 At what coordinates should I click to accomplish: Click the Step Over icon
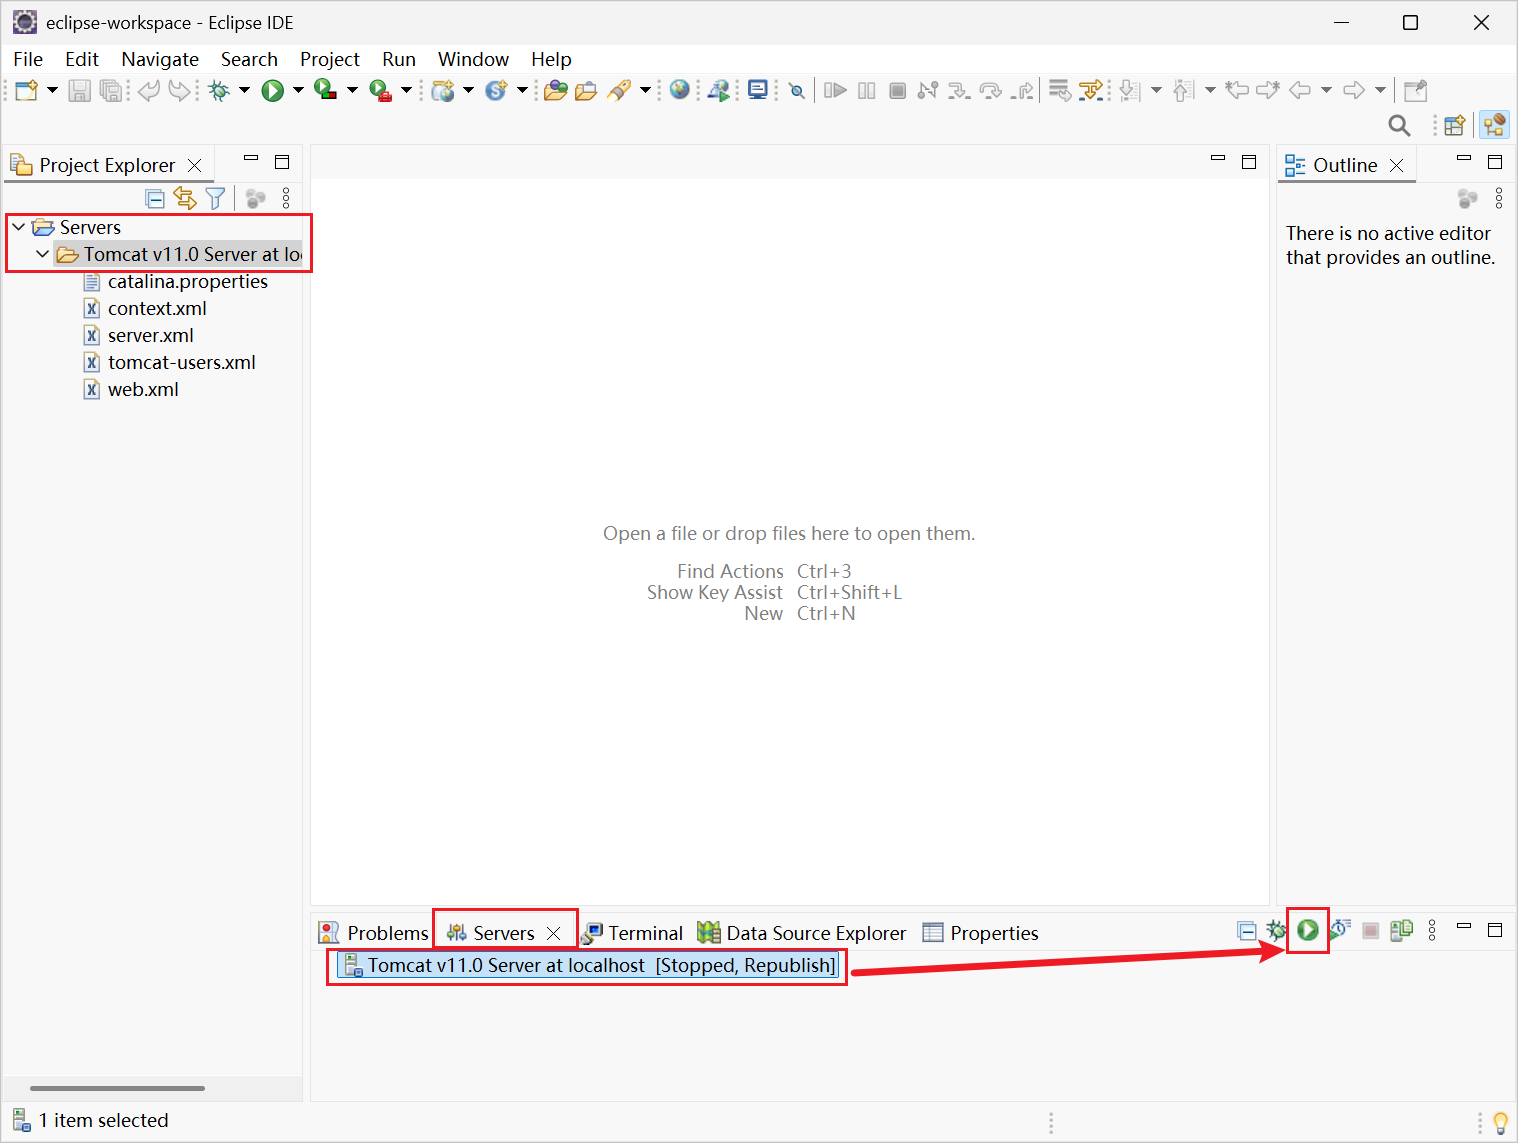991,91
